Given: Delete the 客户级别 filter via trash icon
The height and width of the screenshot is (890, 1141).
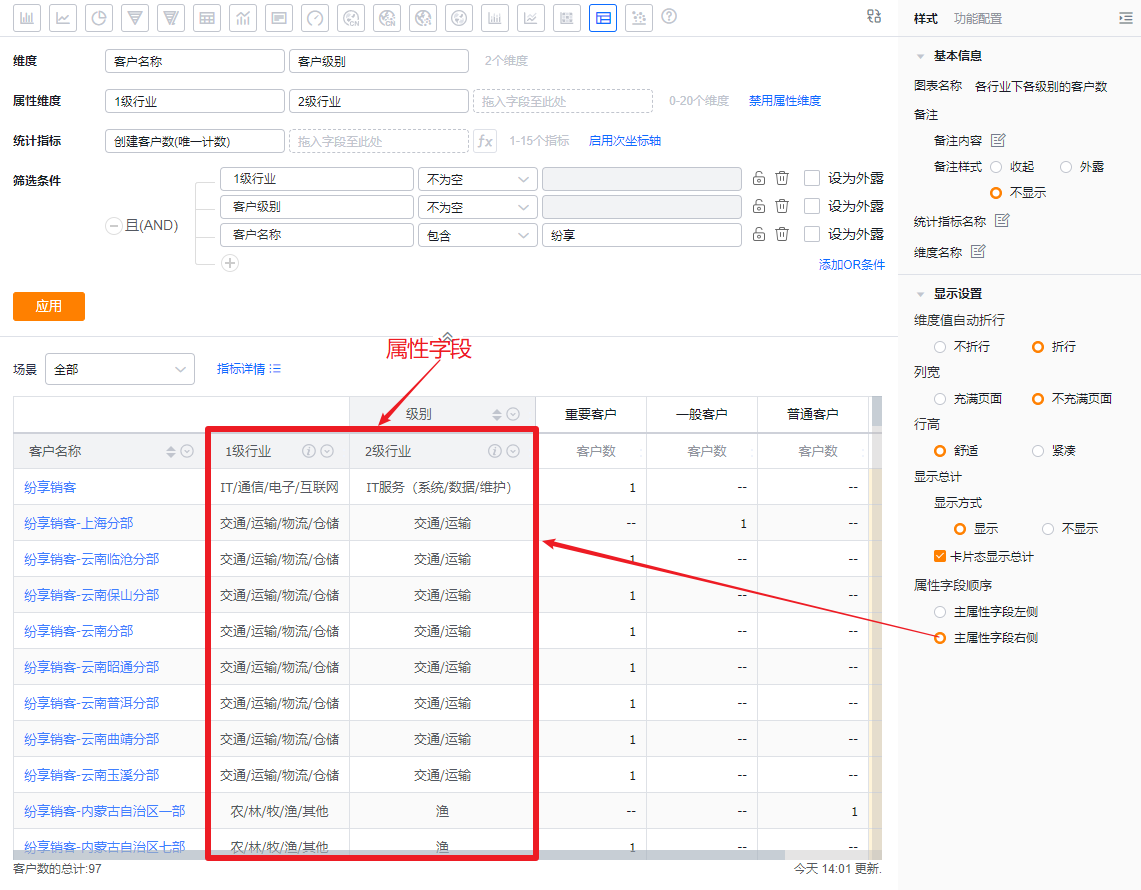Looking at the screenshot, I should [782, 207].
